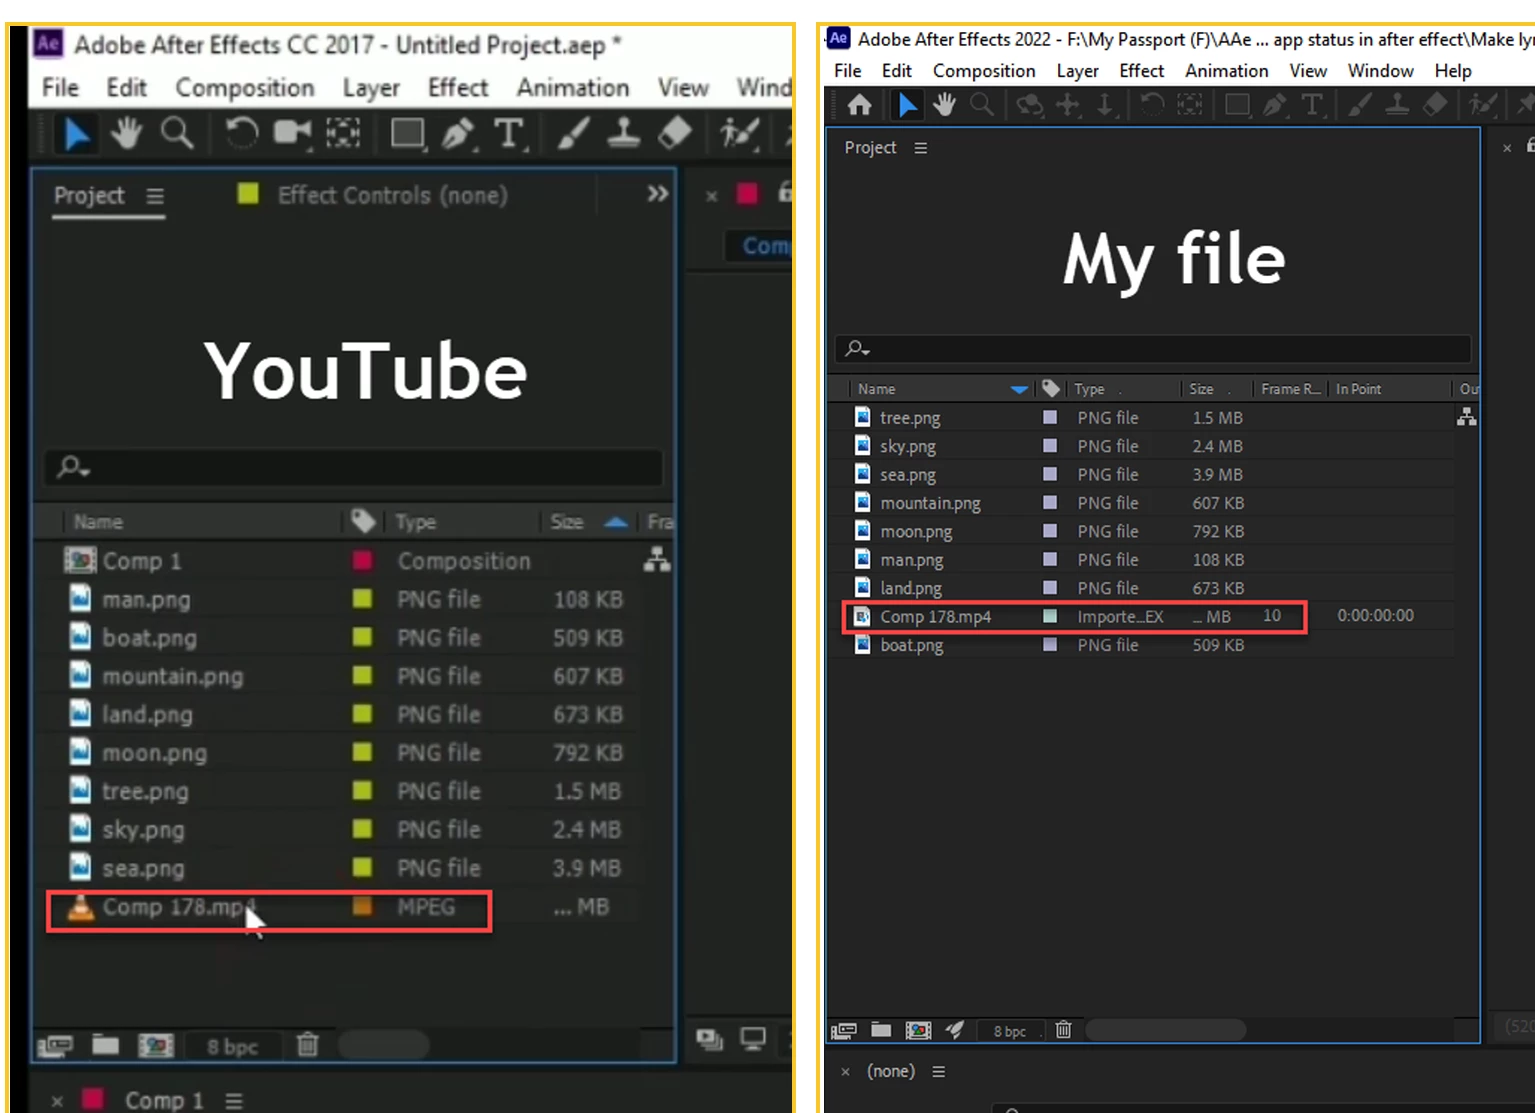Open Animation menu in CC 2017 window
1535x1113 pixels.
(x=573, y=88)
